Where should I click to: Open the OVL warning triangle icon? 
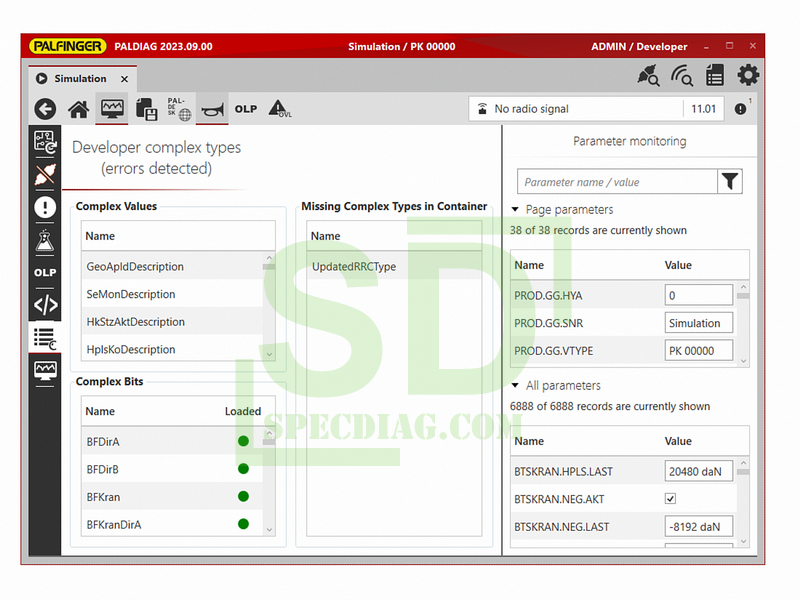(x=279, y=109)
